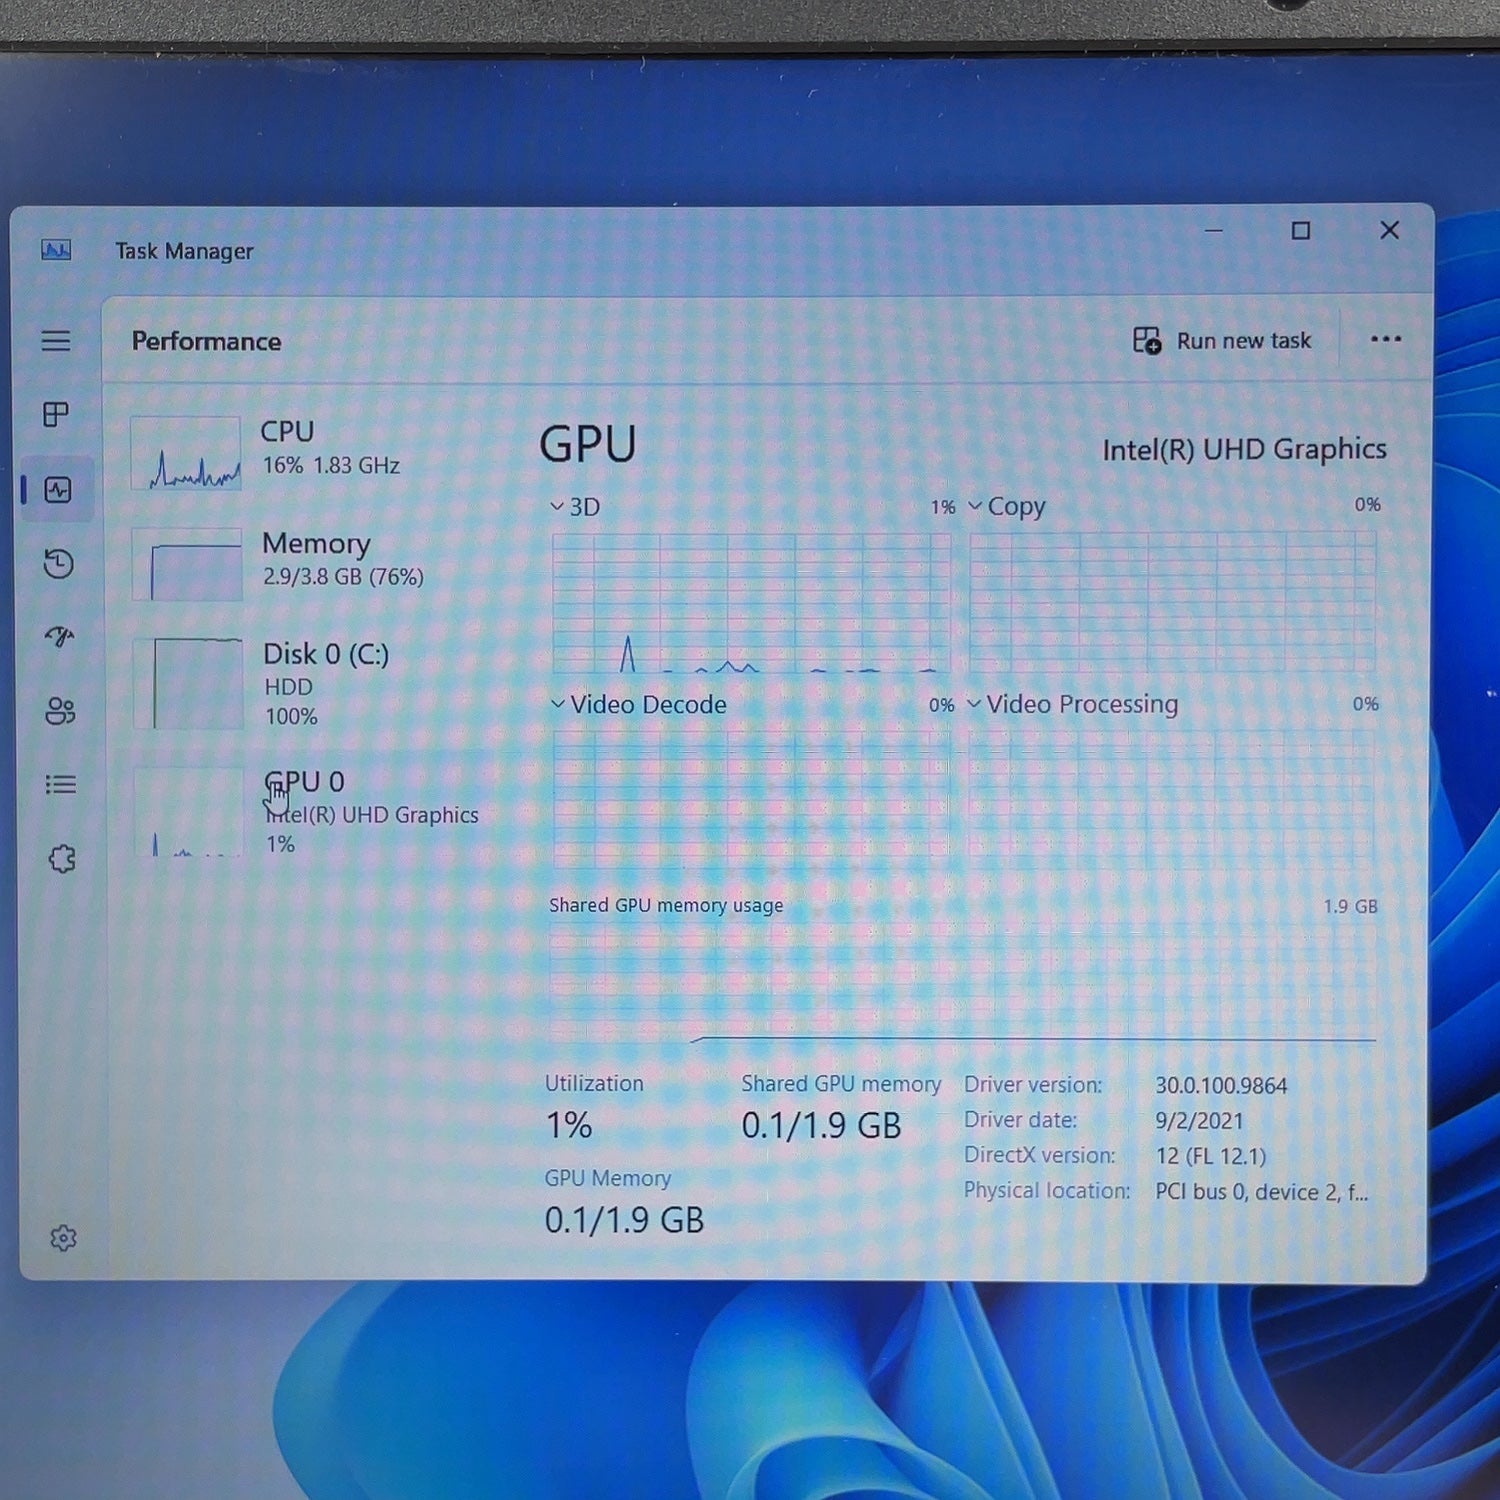Click the Shared GPU memory usage graph
1500x1500 pixels.
[x=963, y=984]
